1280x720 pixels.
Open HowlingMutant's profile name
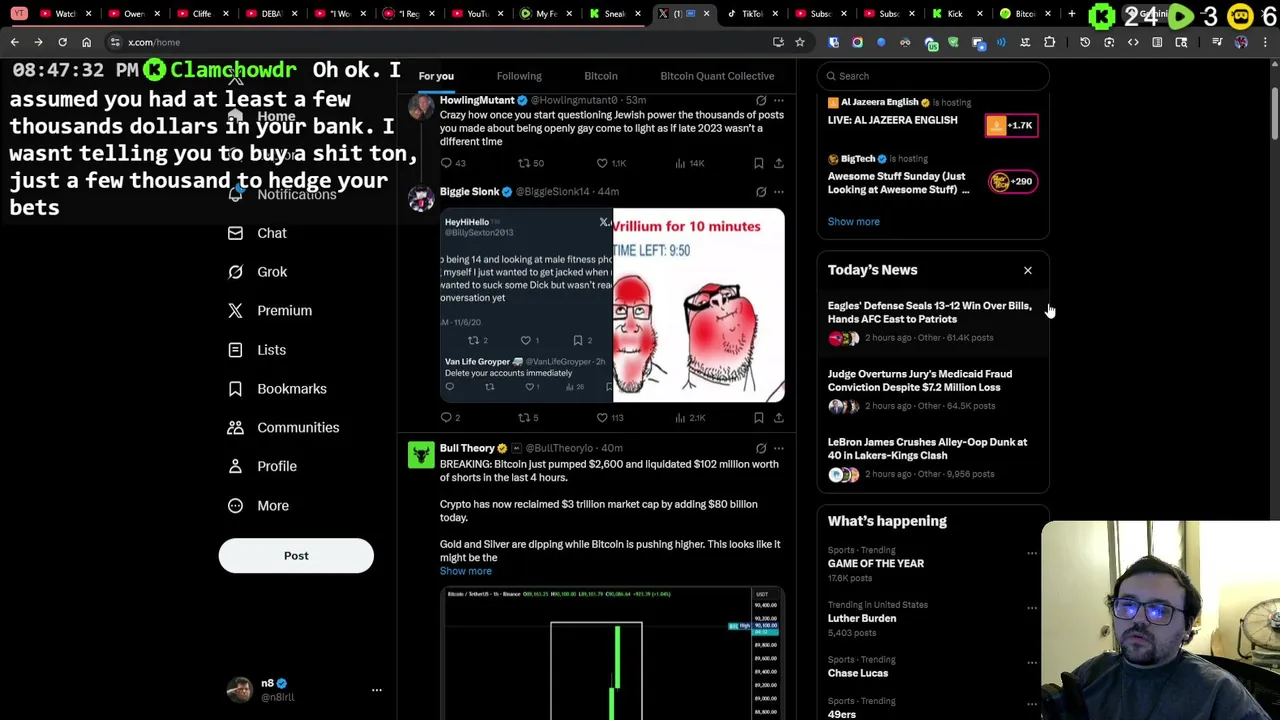pos(477,100)
